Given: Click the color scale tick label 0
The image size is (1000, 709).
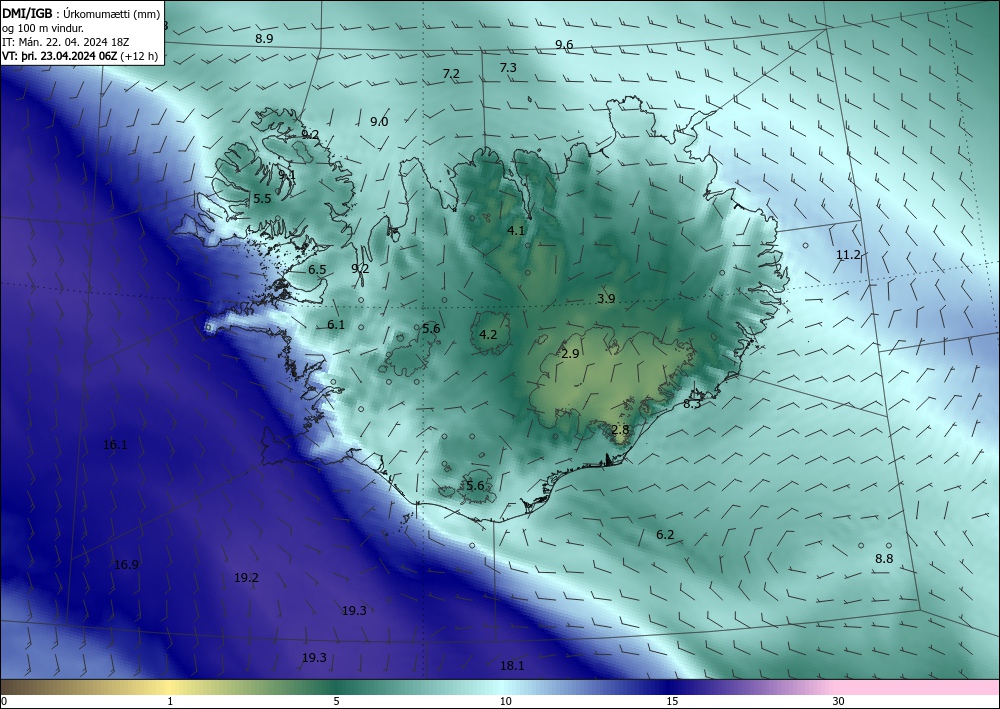Looking at the screenshot, I should [4, 701].
